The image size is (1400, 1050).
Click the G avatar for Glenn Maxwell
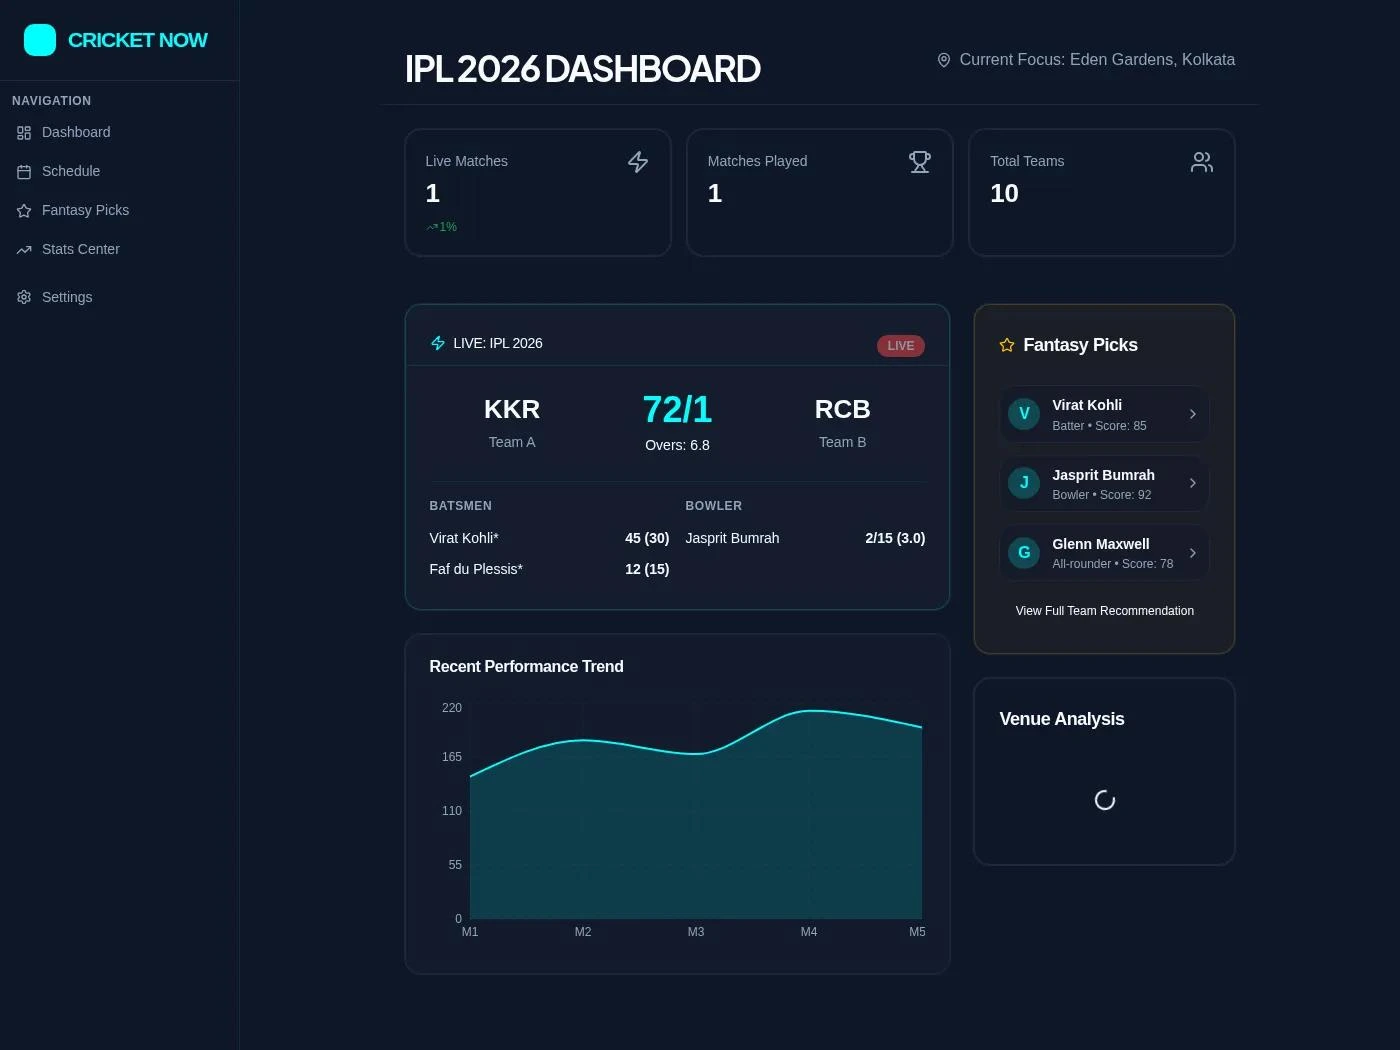pos(1024,553)
